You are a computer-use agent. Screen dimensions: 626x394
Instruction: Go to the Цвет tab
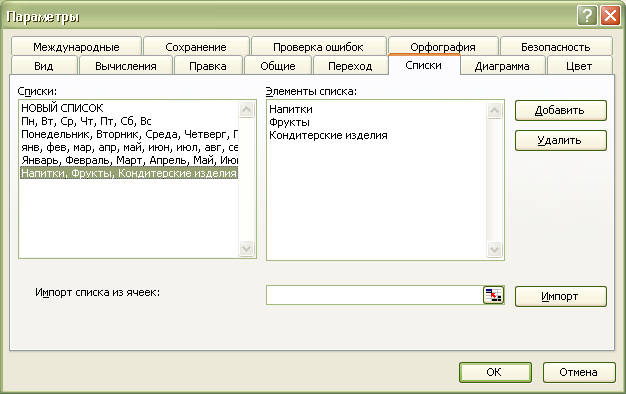(579, 66)
